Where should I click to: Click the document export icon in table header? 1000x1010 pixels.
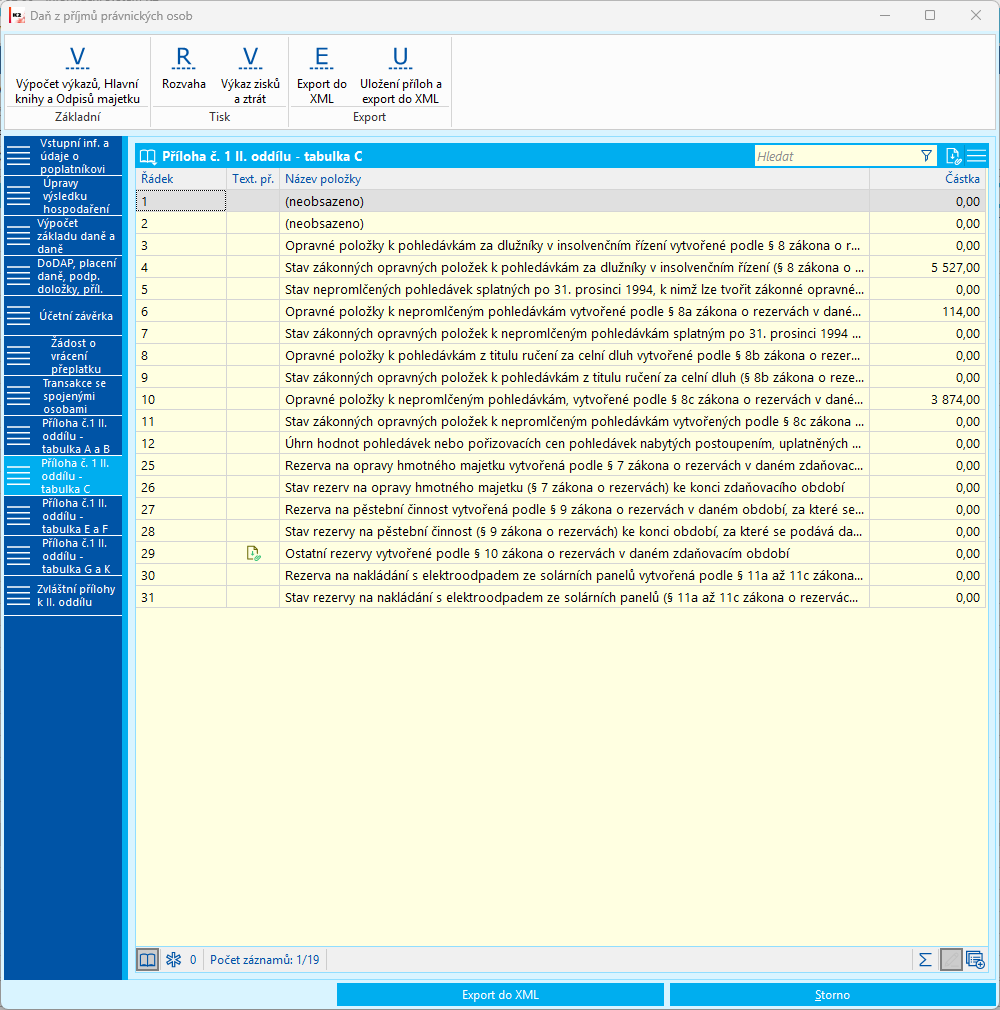[953, 156]
